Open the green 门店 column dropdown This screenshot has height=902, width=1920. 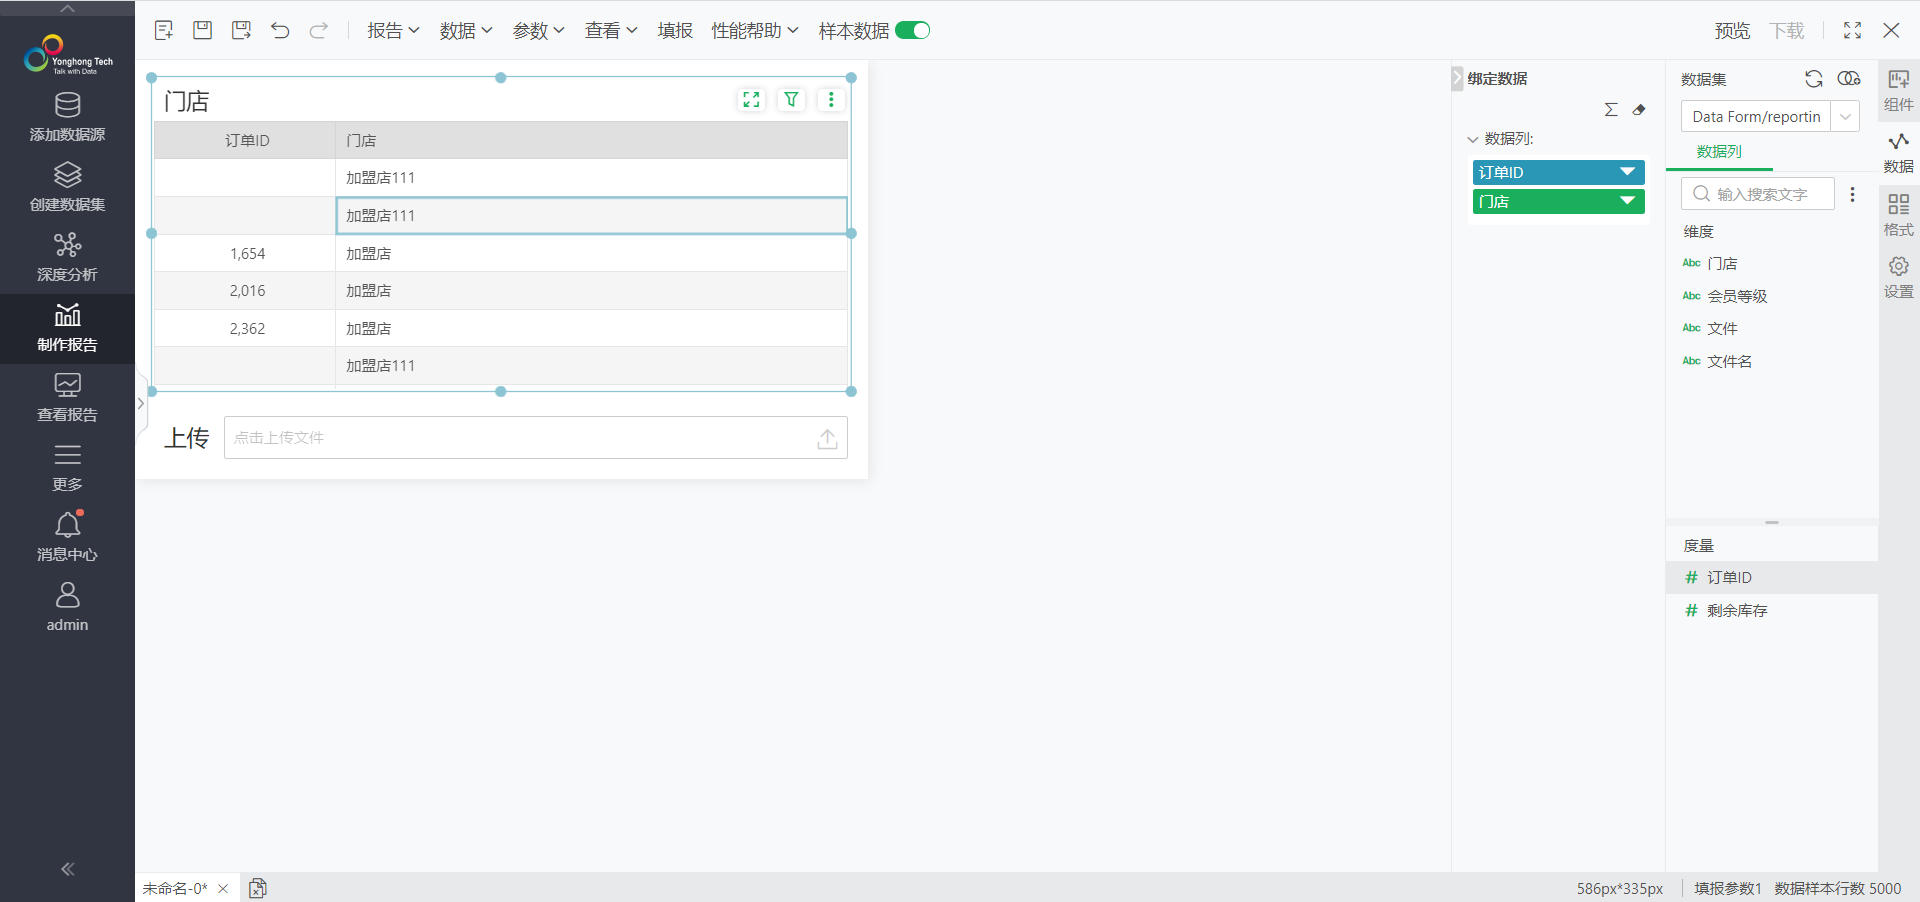tap(1627, 201)
